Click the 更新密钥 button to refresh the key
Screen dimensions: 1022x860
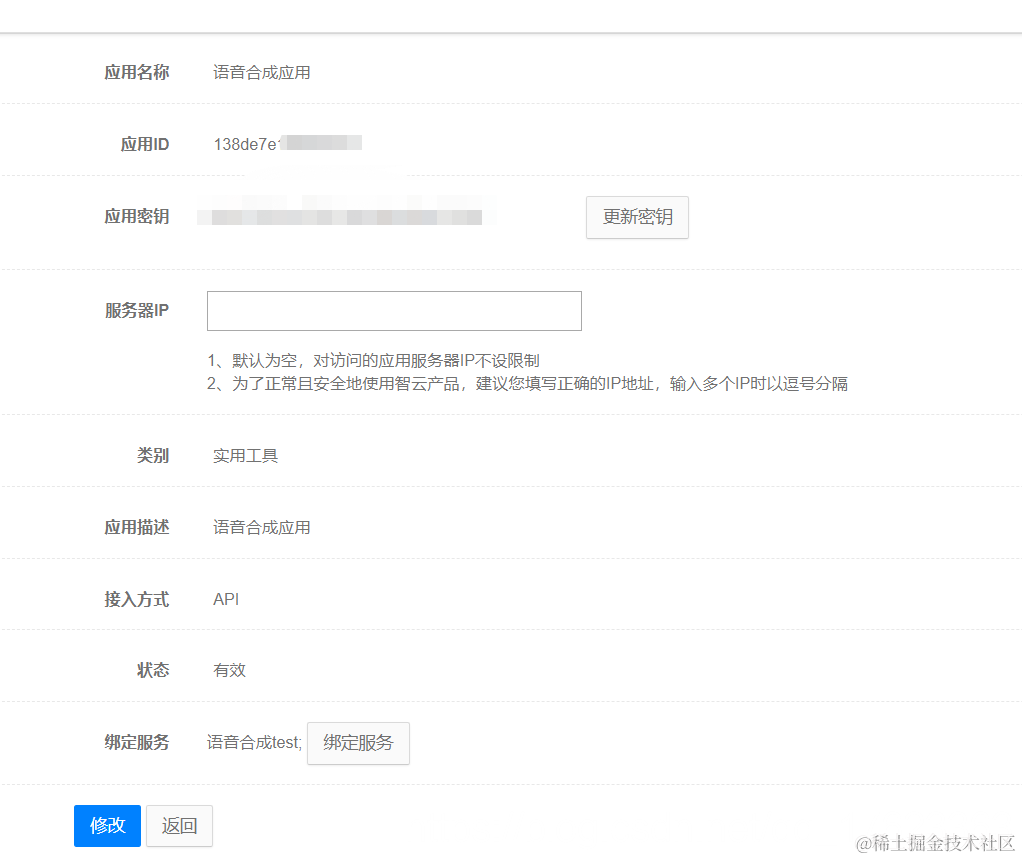click(637, 217)
